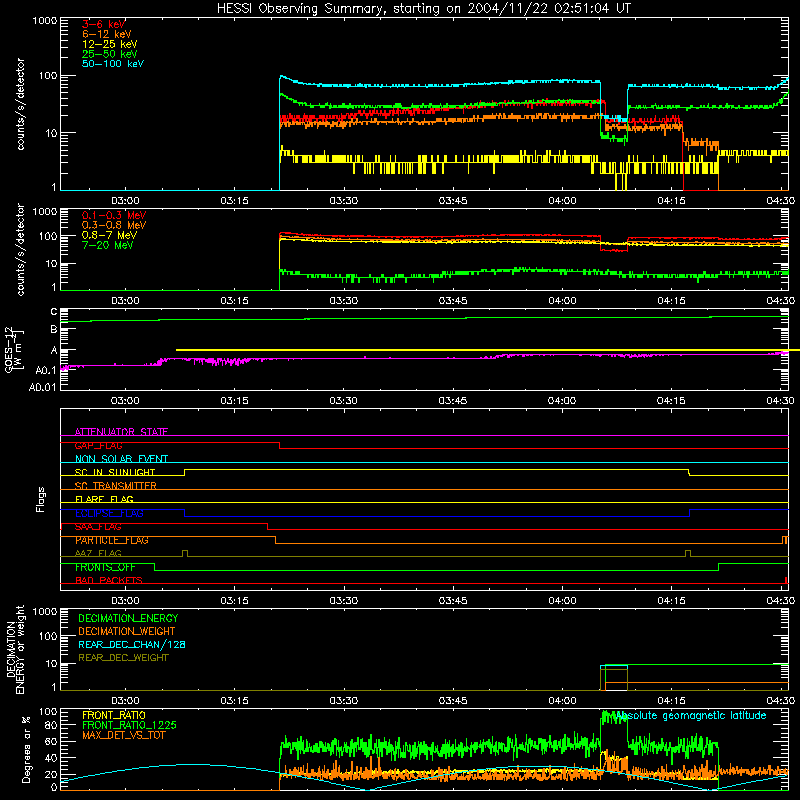Select the '12-25 keV' legend label
This screenshot has height=800, width=800.
pyautogui.click(x=109, y=44)
